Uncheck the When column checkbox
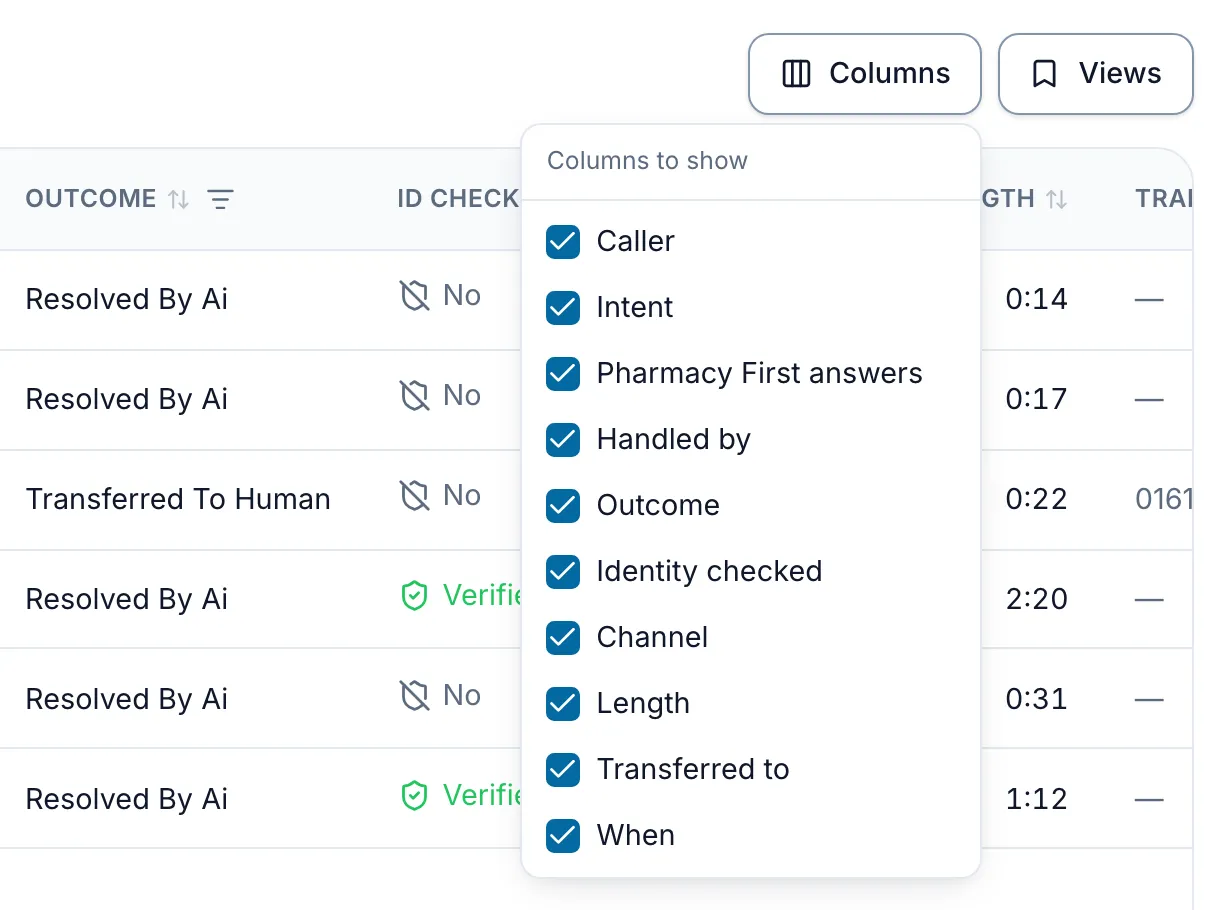1224x910 pixels. pyautogui.click(x=563, y=835)
